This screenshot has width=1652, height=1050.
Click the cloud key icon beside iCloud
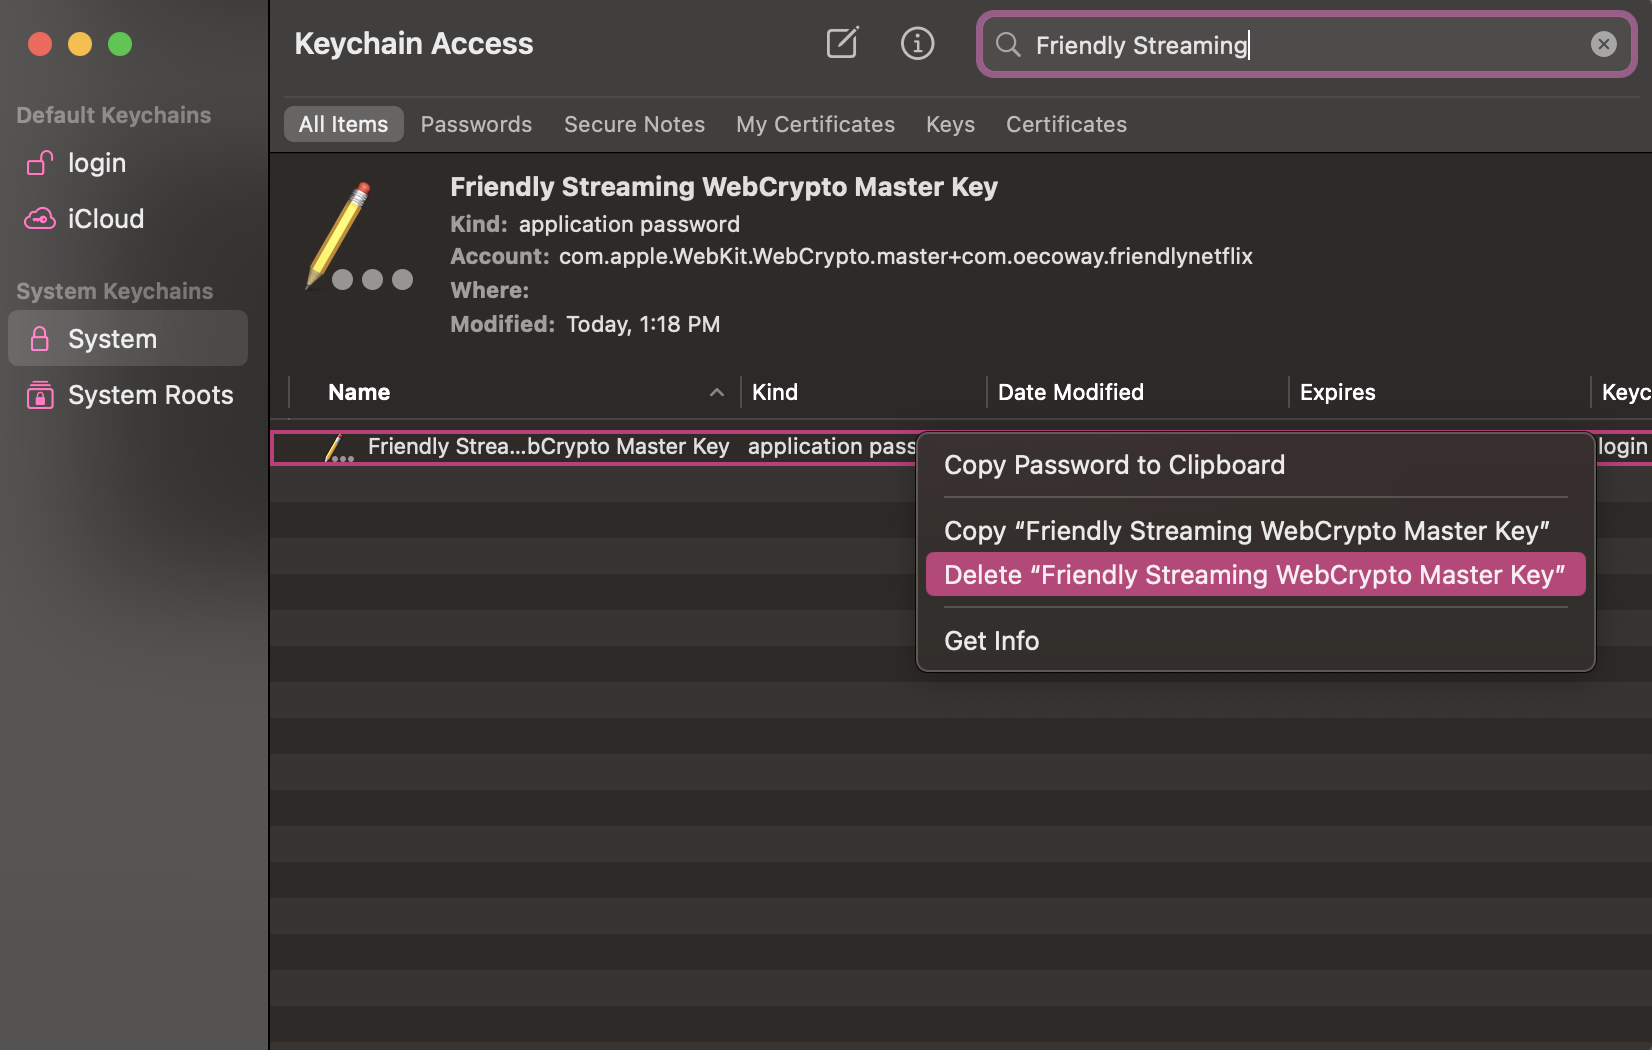pyautogui.click(x=40, y=219)
